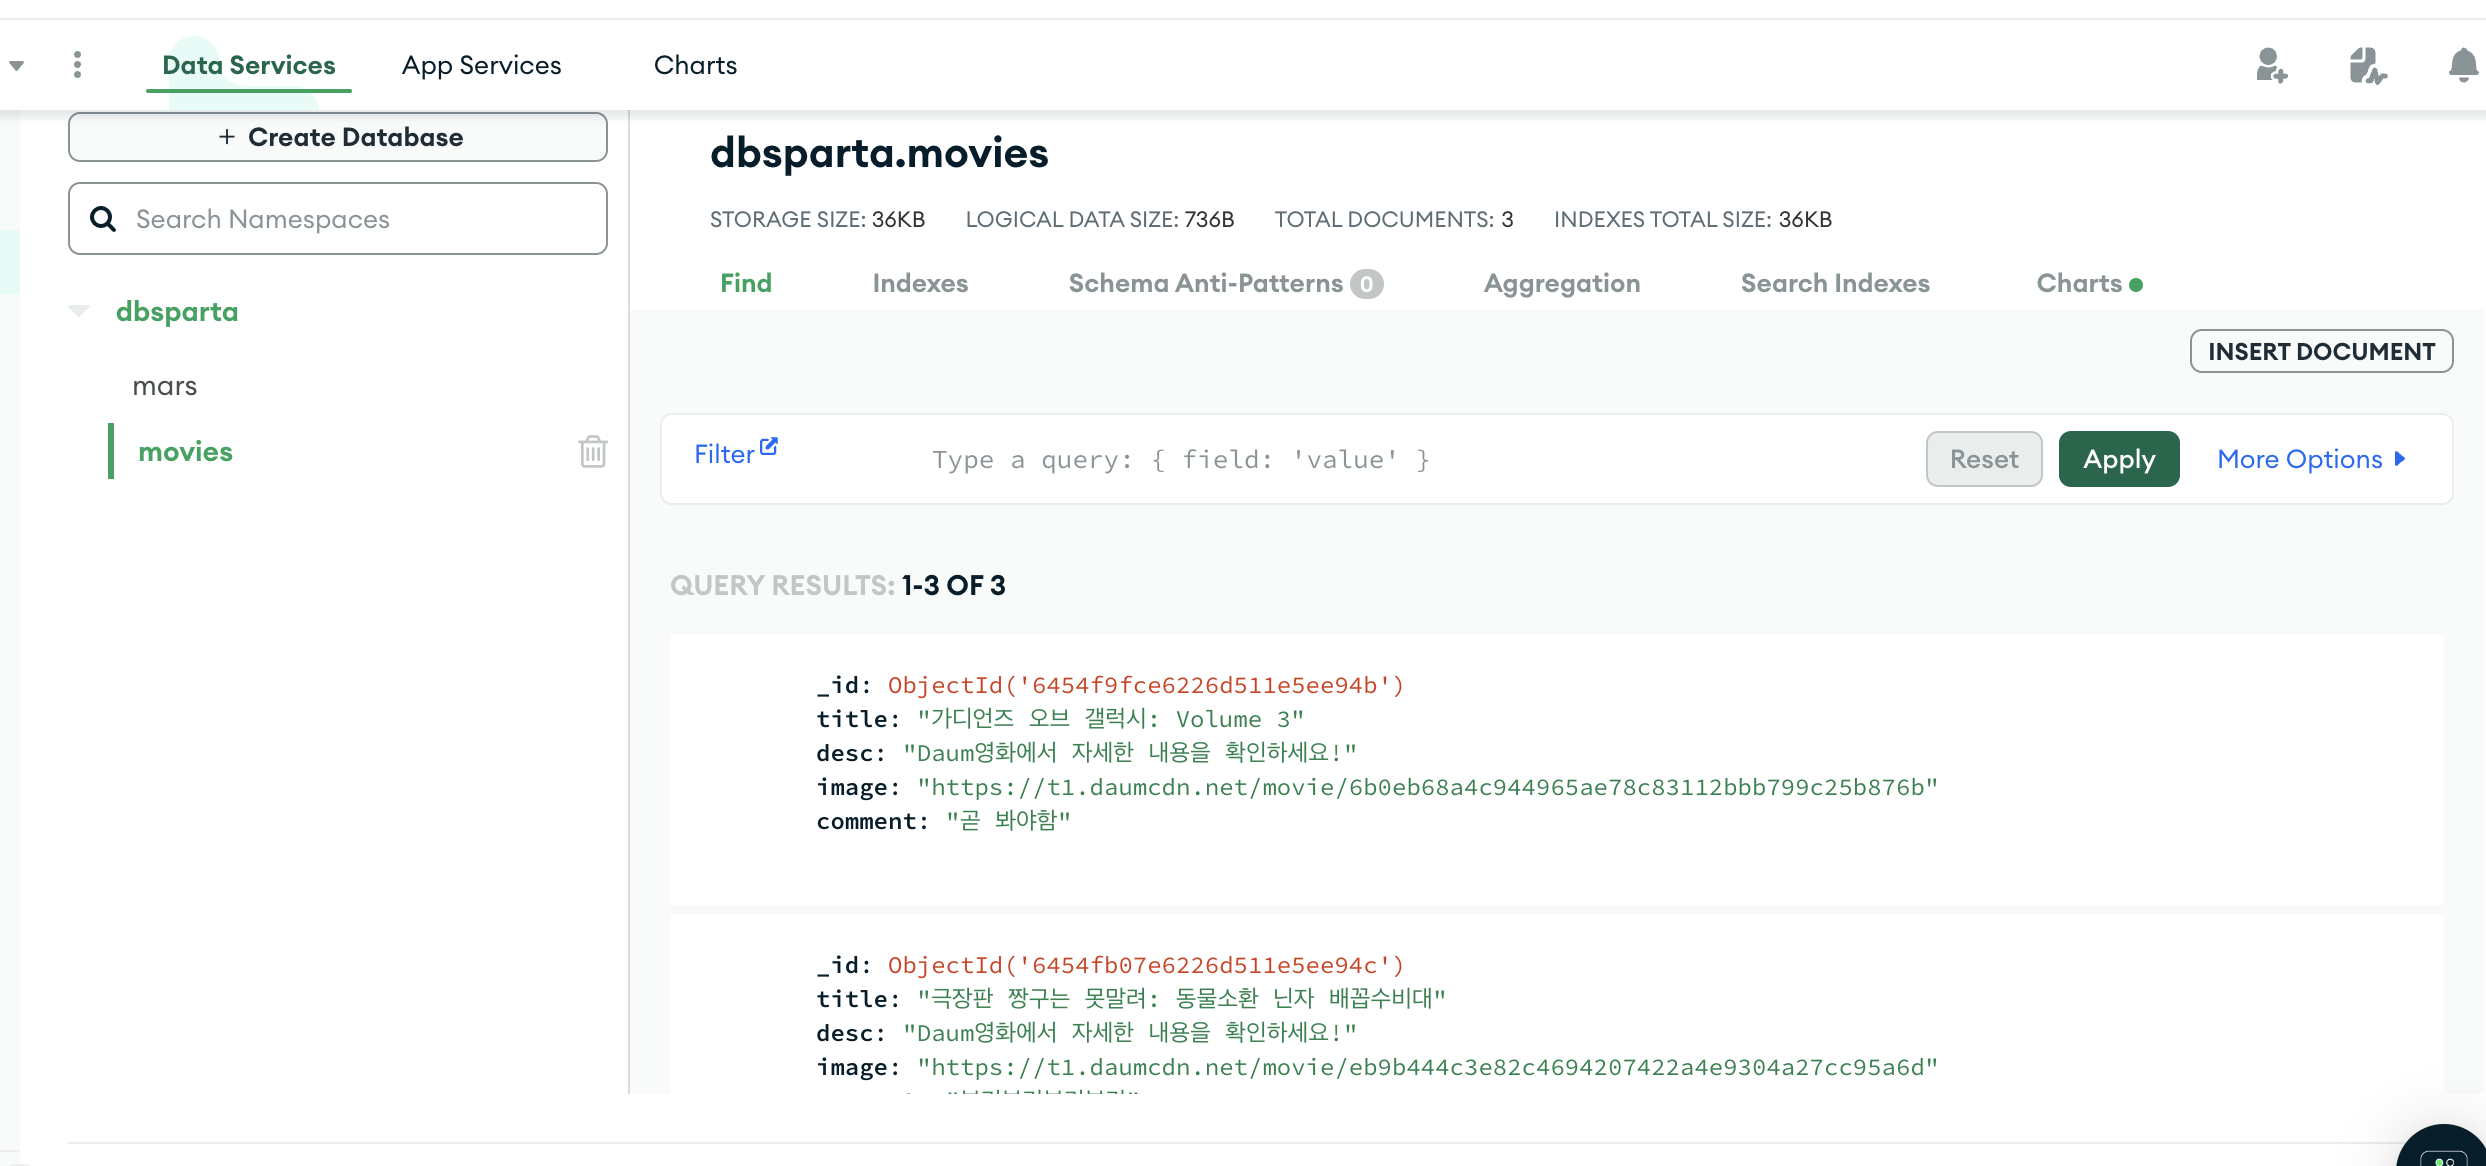Expand the top-left dropdown caret
This screenshot has height=1166, width=2486.
click(16, 66)
